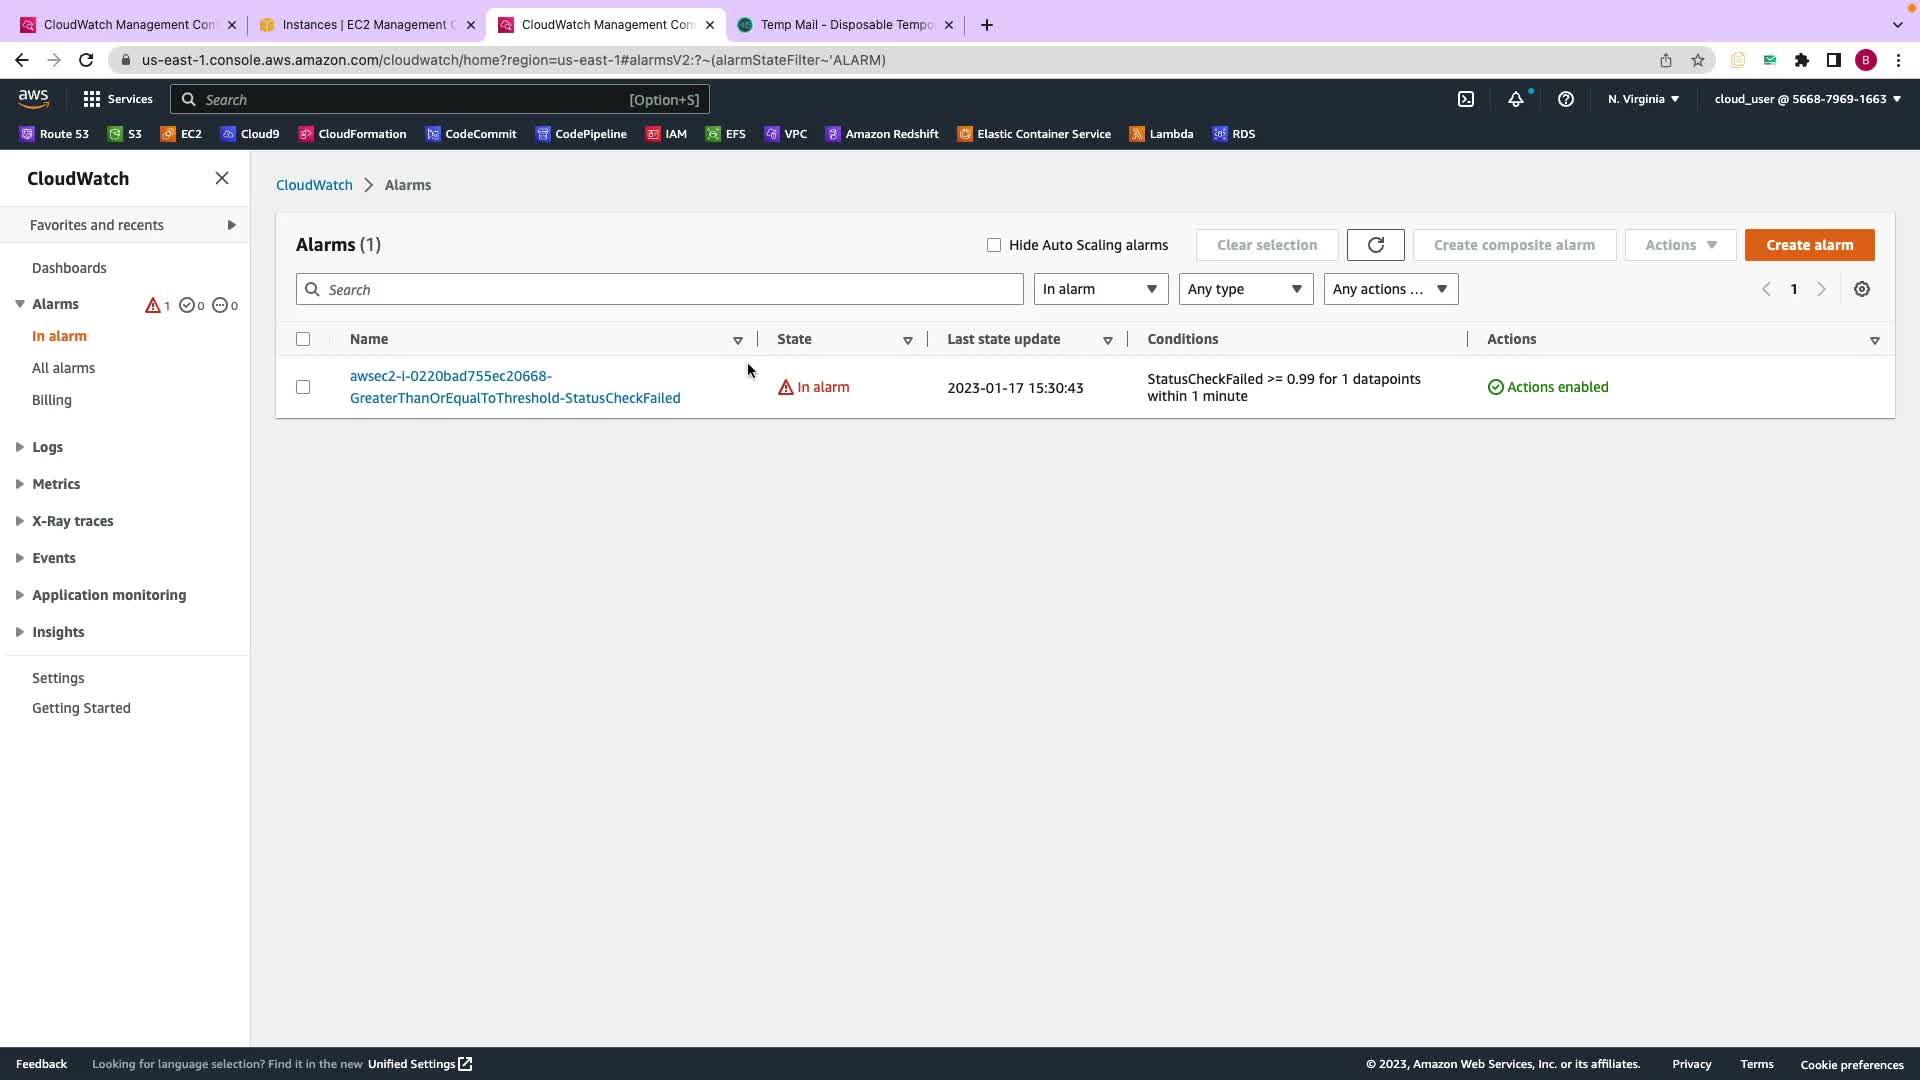Open the Any type filter dropdown
This screenshot has width=1920, height=1080.
pyautogui.click(x=1245, y=289)
